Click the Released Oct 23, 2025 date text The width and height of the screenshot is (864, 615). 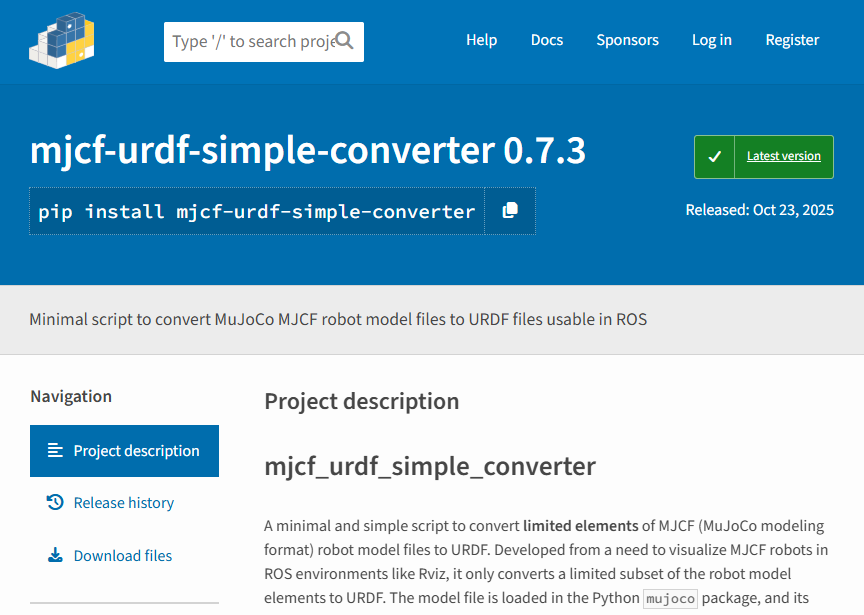point(761,210)
